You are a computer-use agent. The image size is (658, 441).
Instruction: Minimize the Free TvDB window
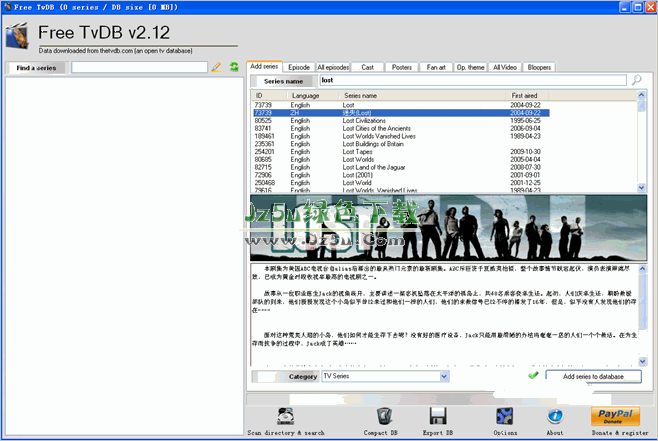(625, 7)
